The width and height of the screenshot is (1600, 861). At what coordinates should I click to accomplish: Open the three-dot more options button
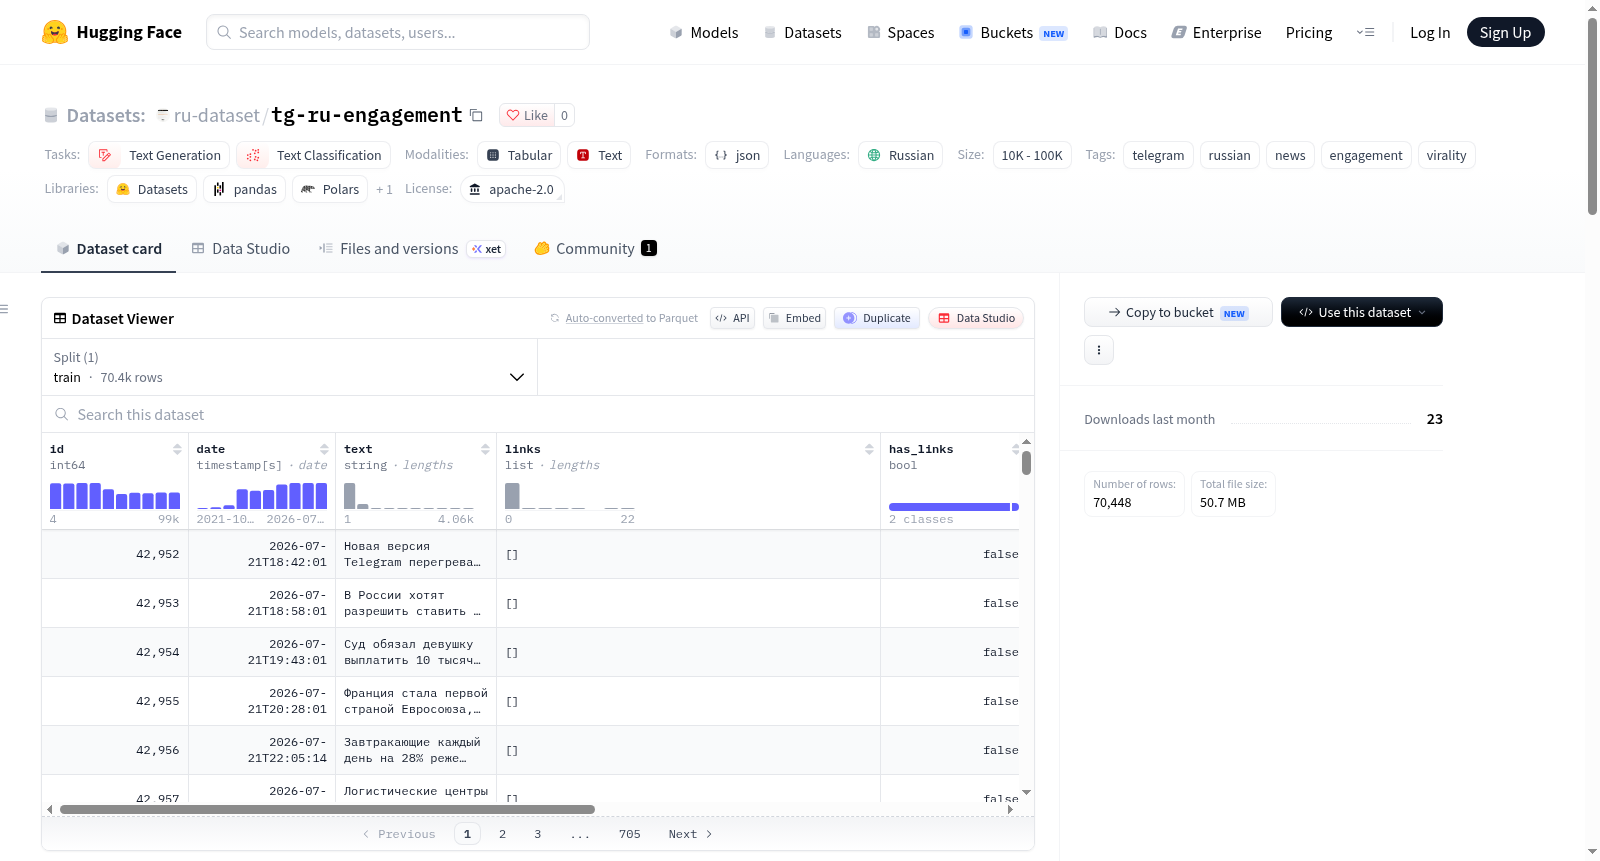coord(1099,350)
